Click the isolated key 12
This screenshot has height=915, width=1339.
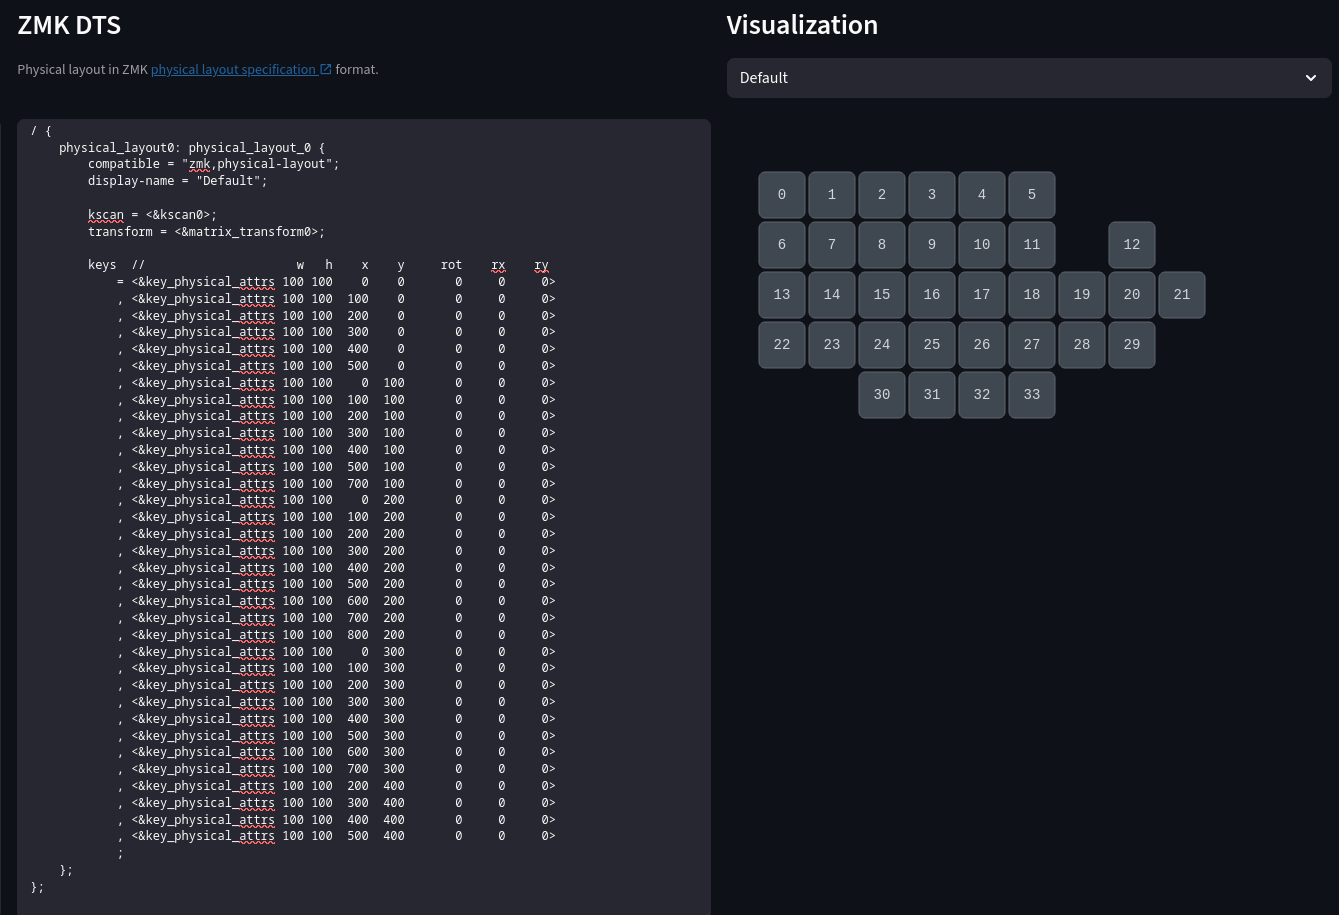coord(1132,245)
